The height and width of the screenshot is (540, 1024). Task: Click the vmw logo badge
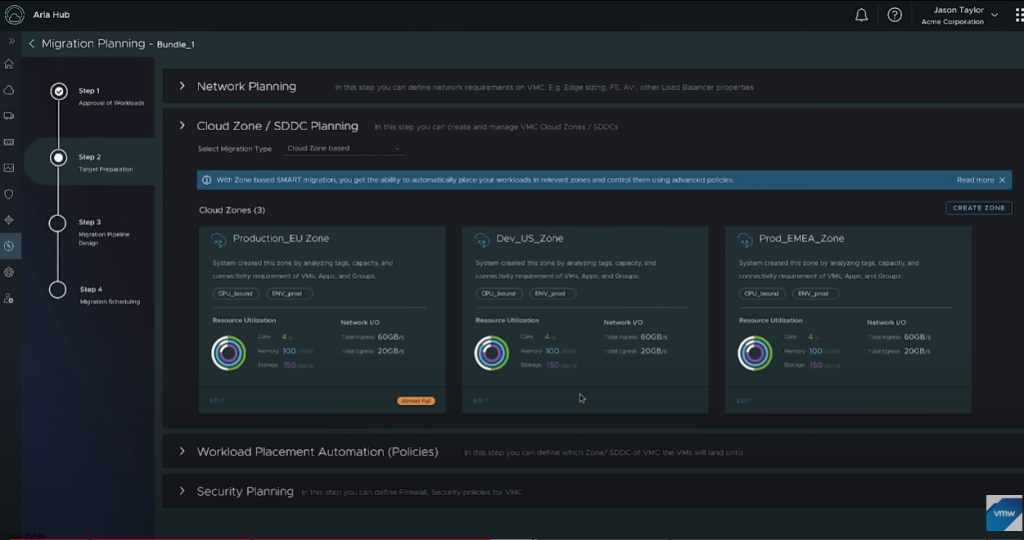coord(1004,513)
